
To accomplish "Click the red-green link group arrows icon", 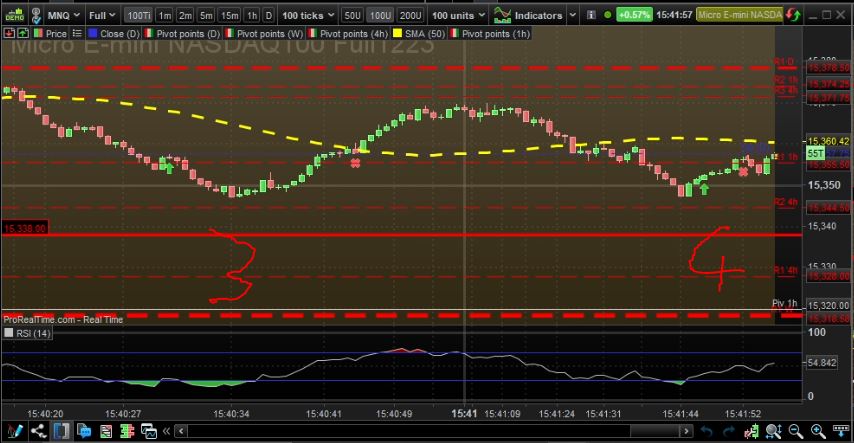I will [794, 15].
